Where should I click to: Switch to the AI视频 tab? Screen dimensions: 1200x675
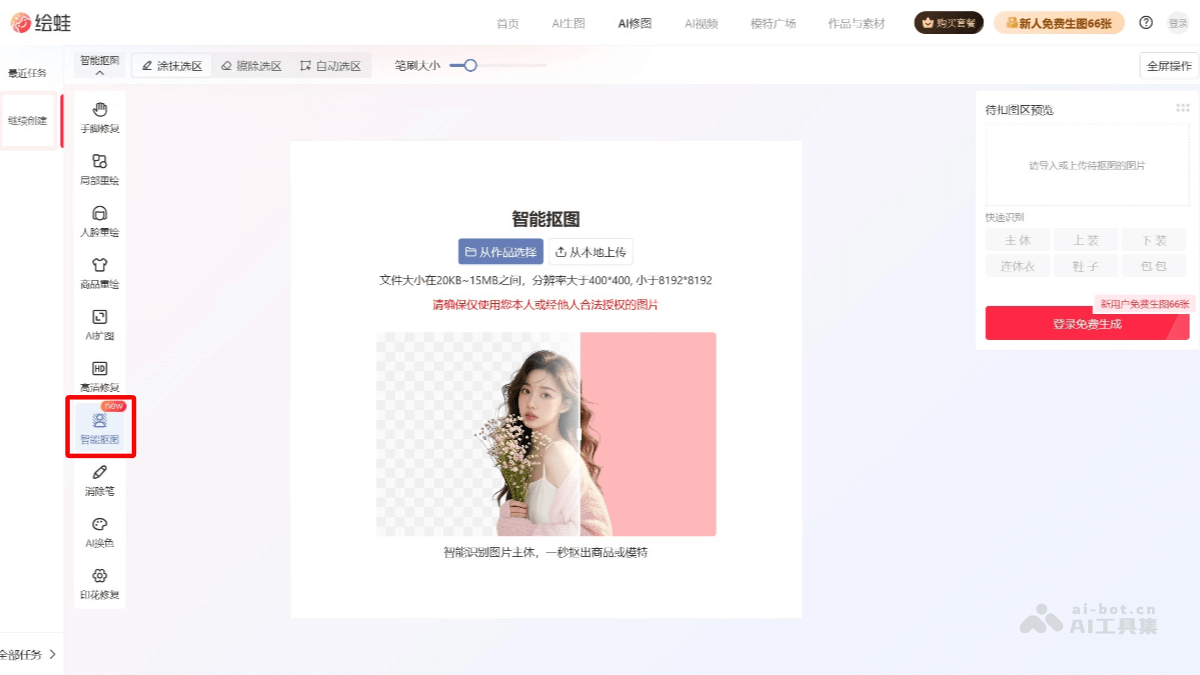(700, 22)
